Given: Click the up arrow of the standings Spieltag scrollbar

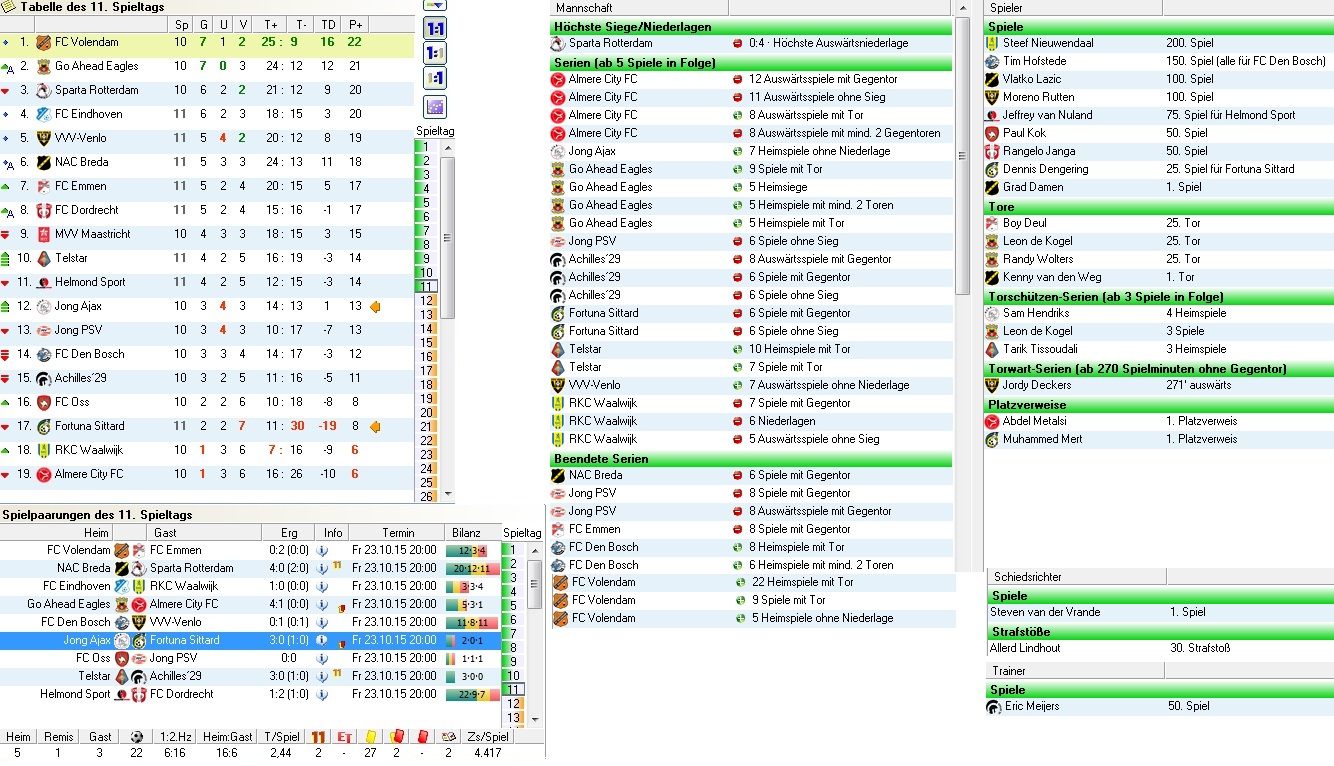Looking at the screenshot, I should tap(447, 147).
